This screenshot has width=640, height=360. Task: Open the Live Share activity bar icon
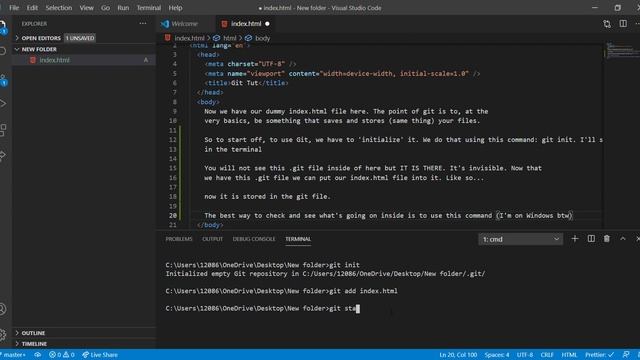coord(3,155)
